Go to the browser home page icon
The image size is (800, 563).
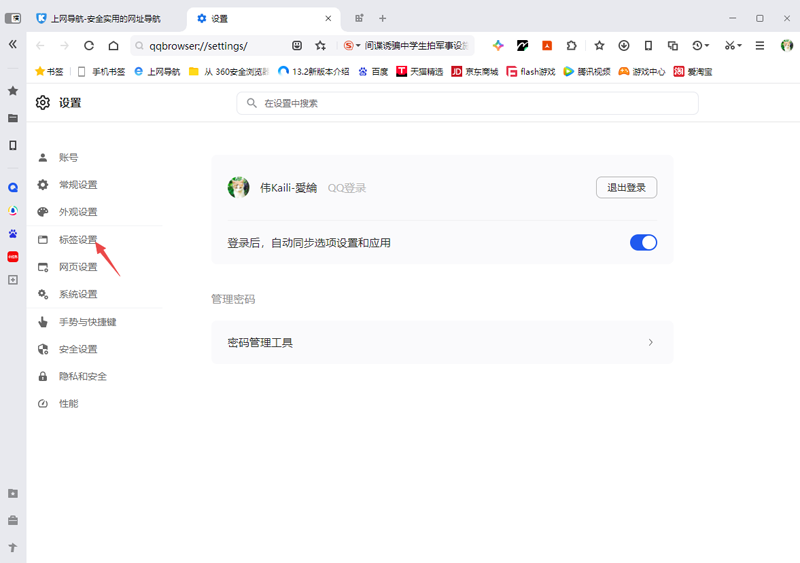click(113, 46)
